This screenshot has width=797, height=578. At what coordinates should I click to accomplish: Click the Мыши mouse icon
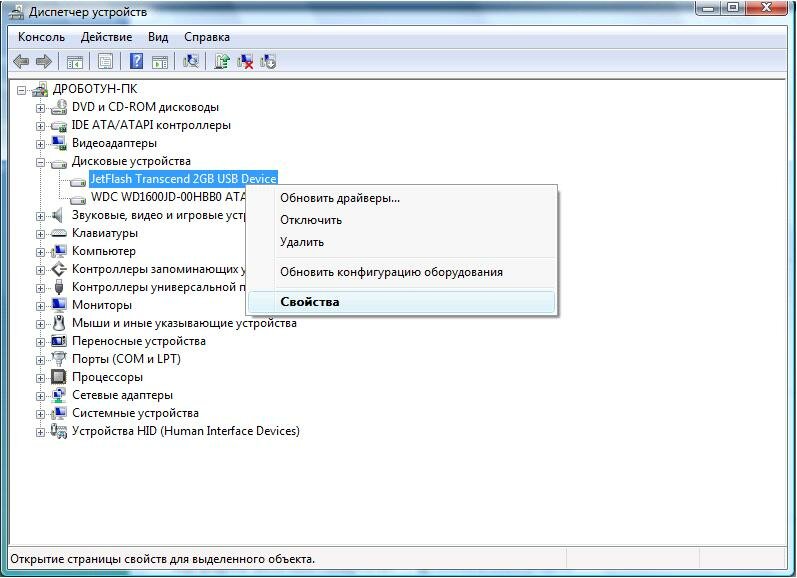pyautogui.click(x=59, y=323)
